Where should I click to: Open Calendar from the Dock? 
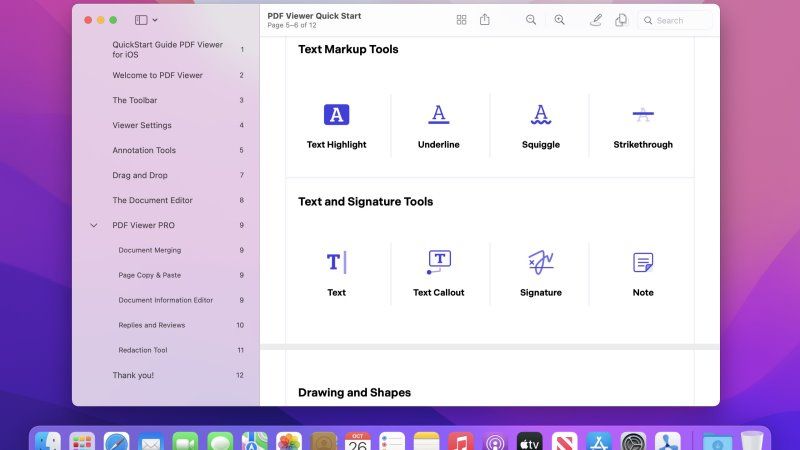click(358, 442)
